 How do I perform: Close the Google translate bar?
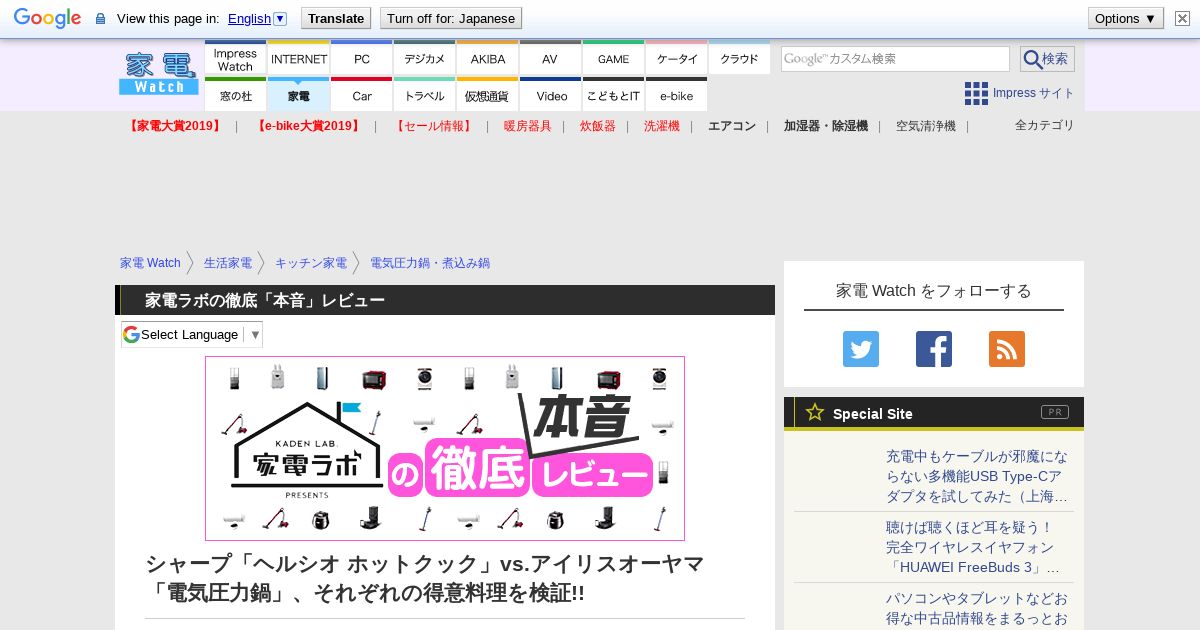1182,18
